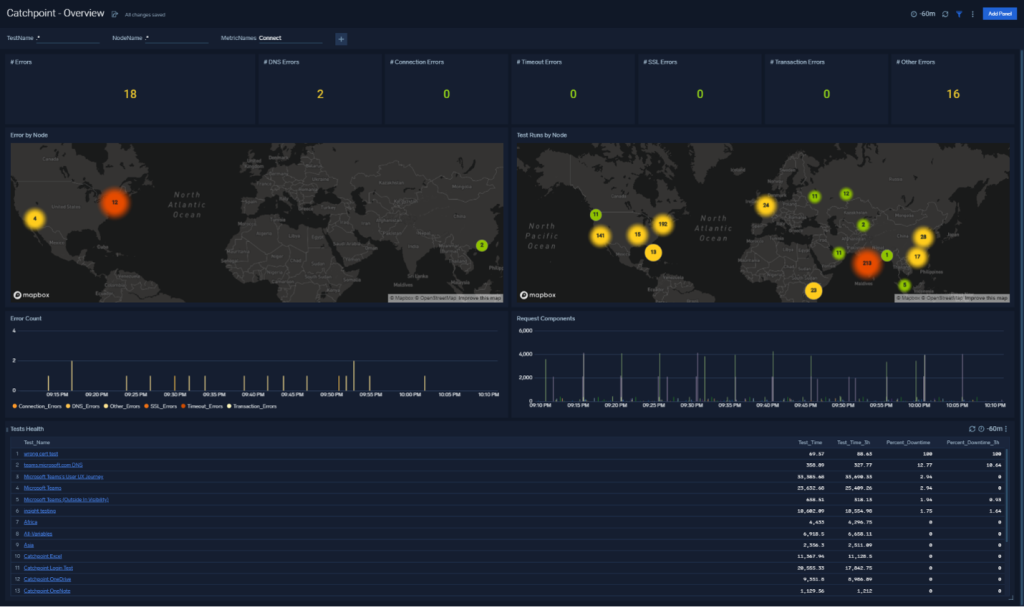1024x610 pixels.
Task: Sort by the Percent_Downtime column header
Action: pos(909,442)
